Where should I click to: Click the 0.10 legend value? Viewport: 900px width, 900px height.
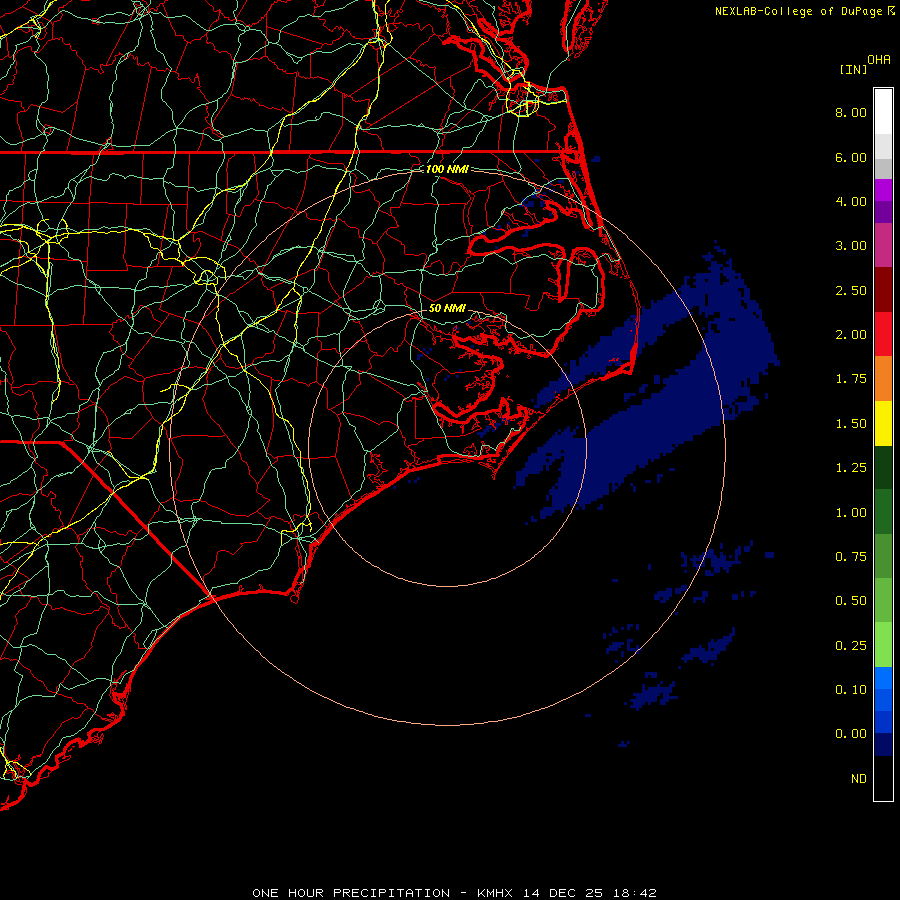(x=851, y=690)
